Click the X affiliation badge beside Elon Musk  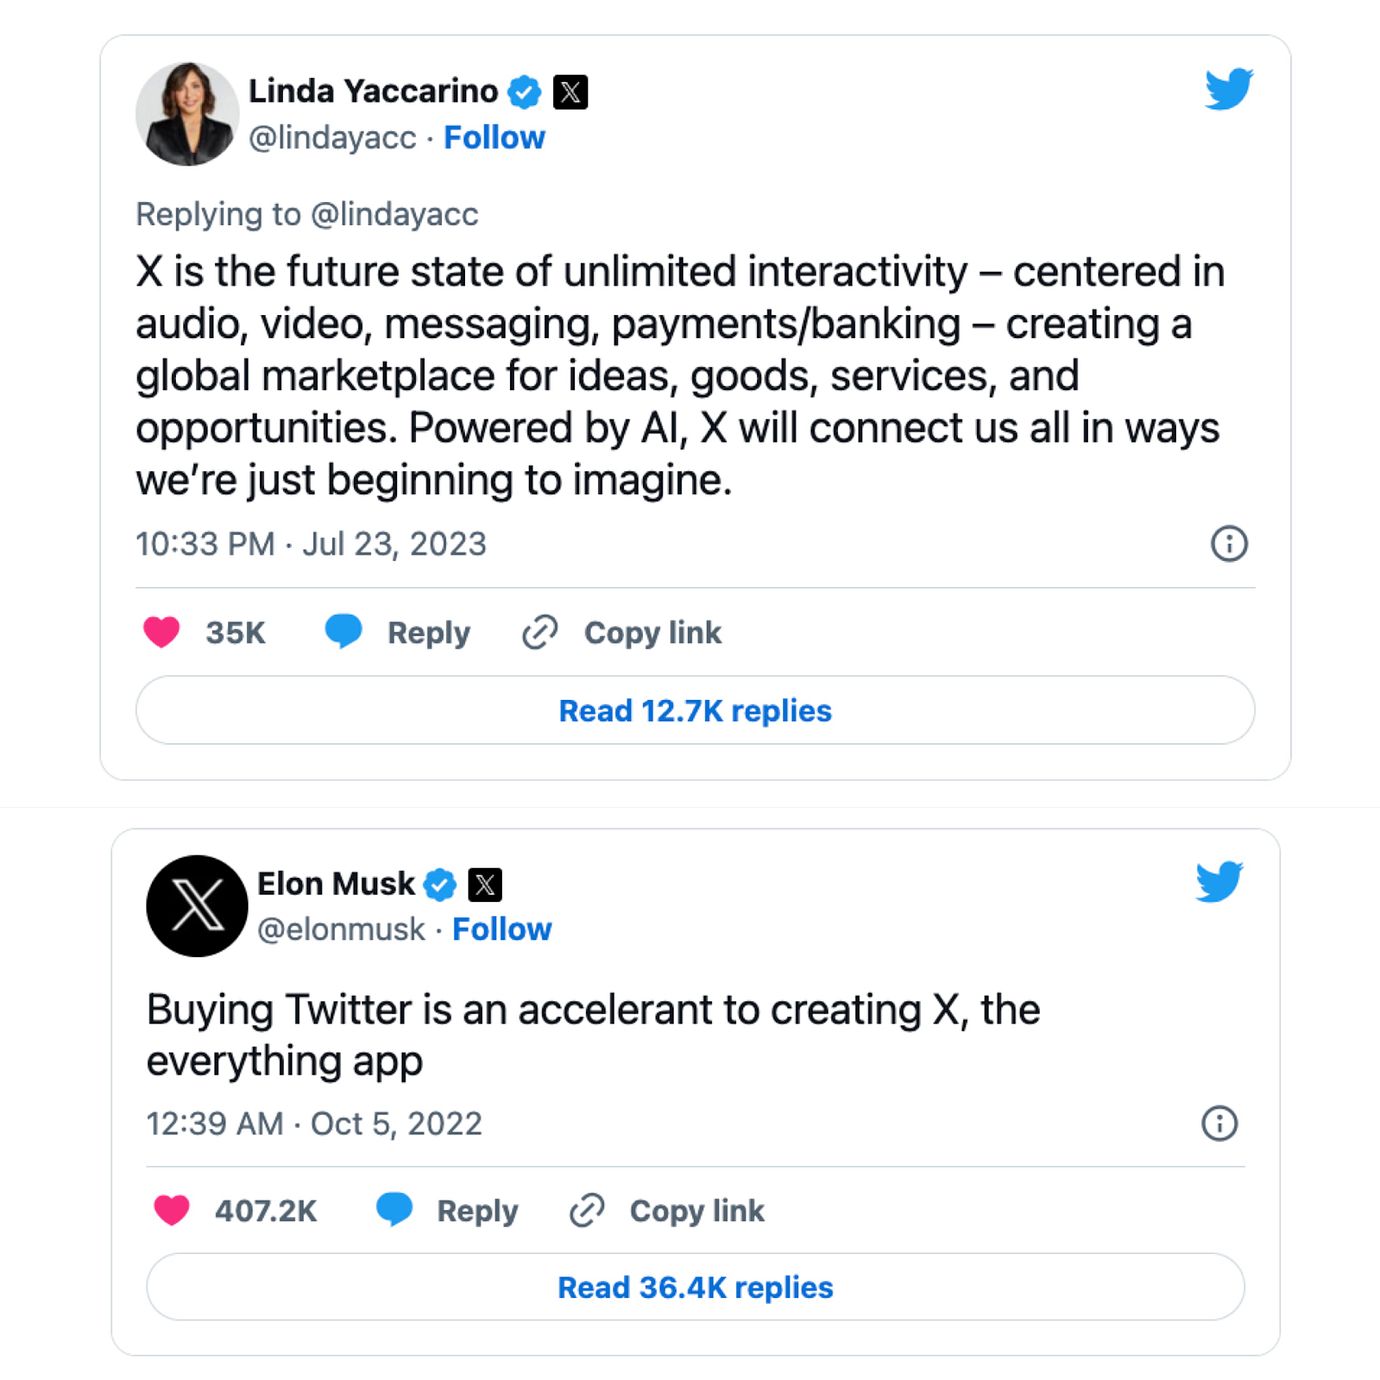pyautogui.click(x=485, y=884)
